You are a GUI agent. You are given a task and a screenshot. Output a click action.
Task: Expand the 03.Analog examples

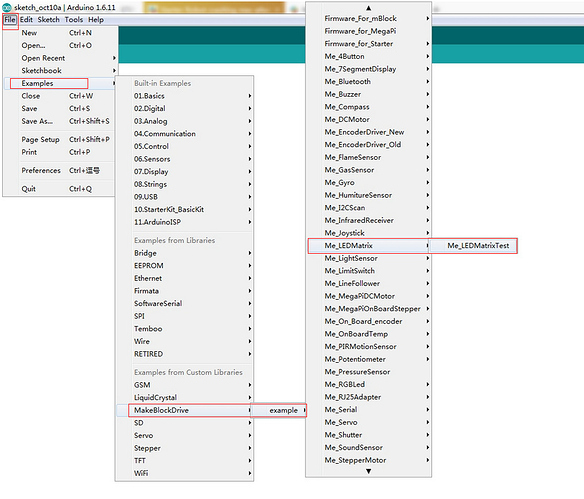(185, 121)
